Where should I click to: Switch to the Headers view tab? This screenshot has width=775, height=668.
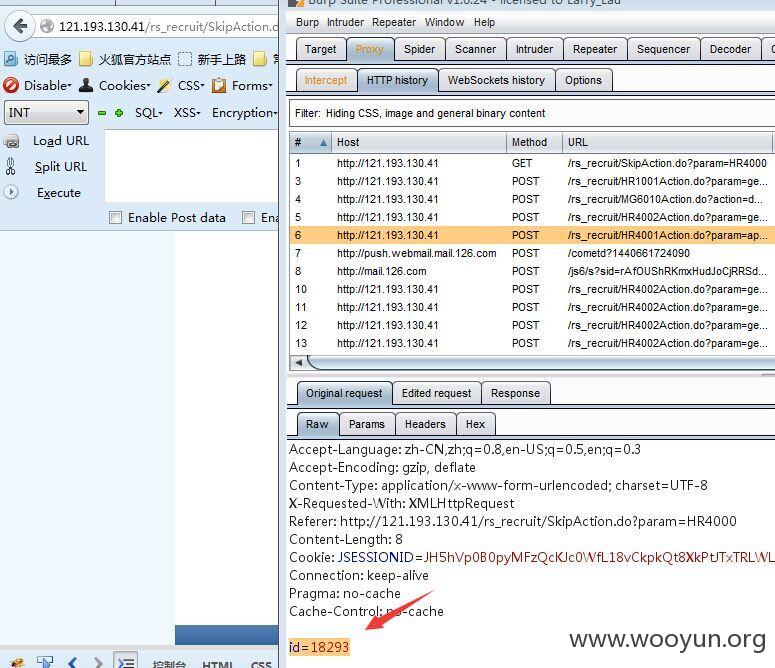(x=425, y=424)
